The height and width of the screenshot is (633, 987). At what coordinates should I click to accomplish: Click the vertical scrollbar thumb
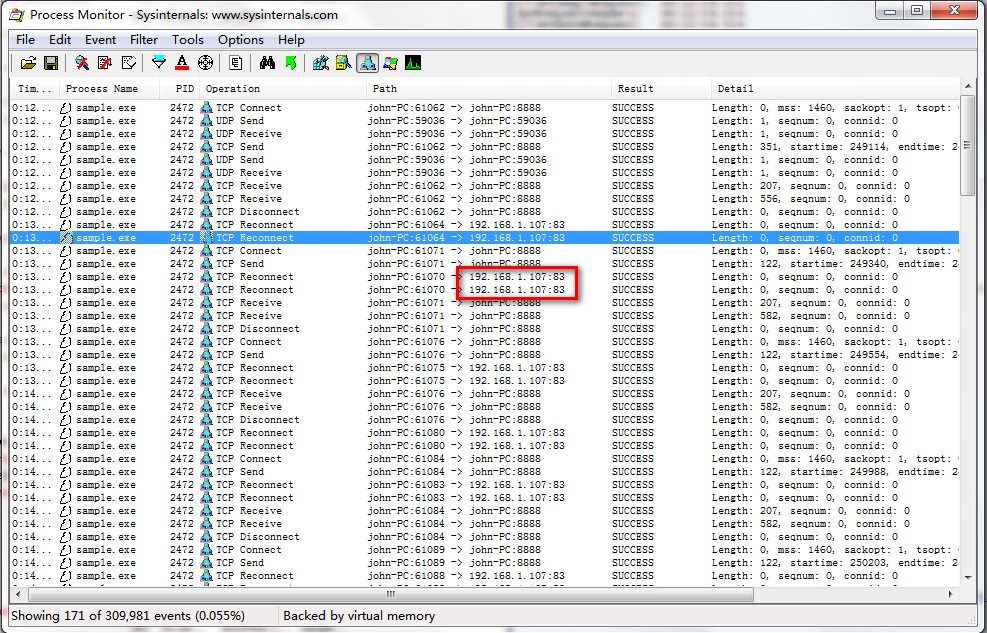[x=967, y=146]
